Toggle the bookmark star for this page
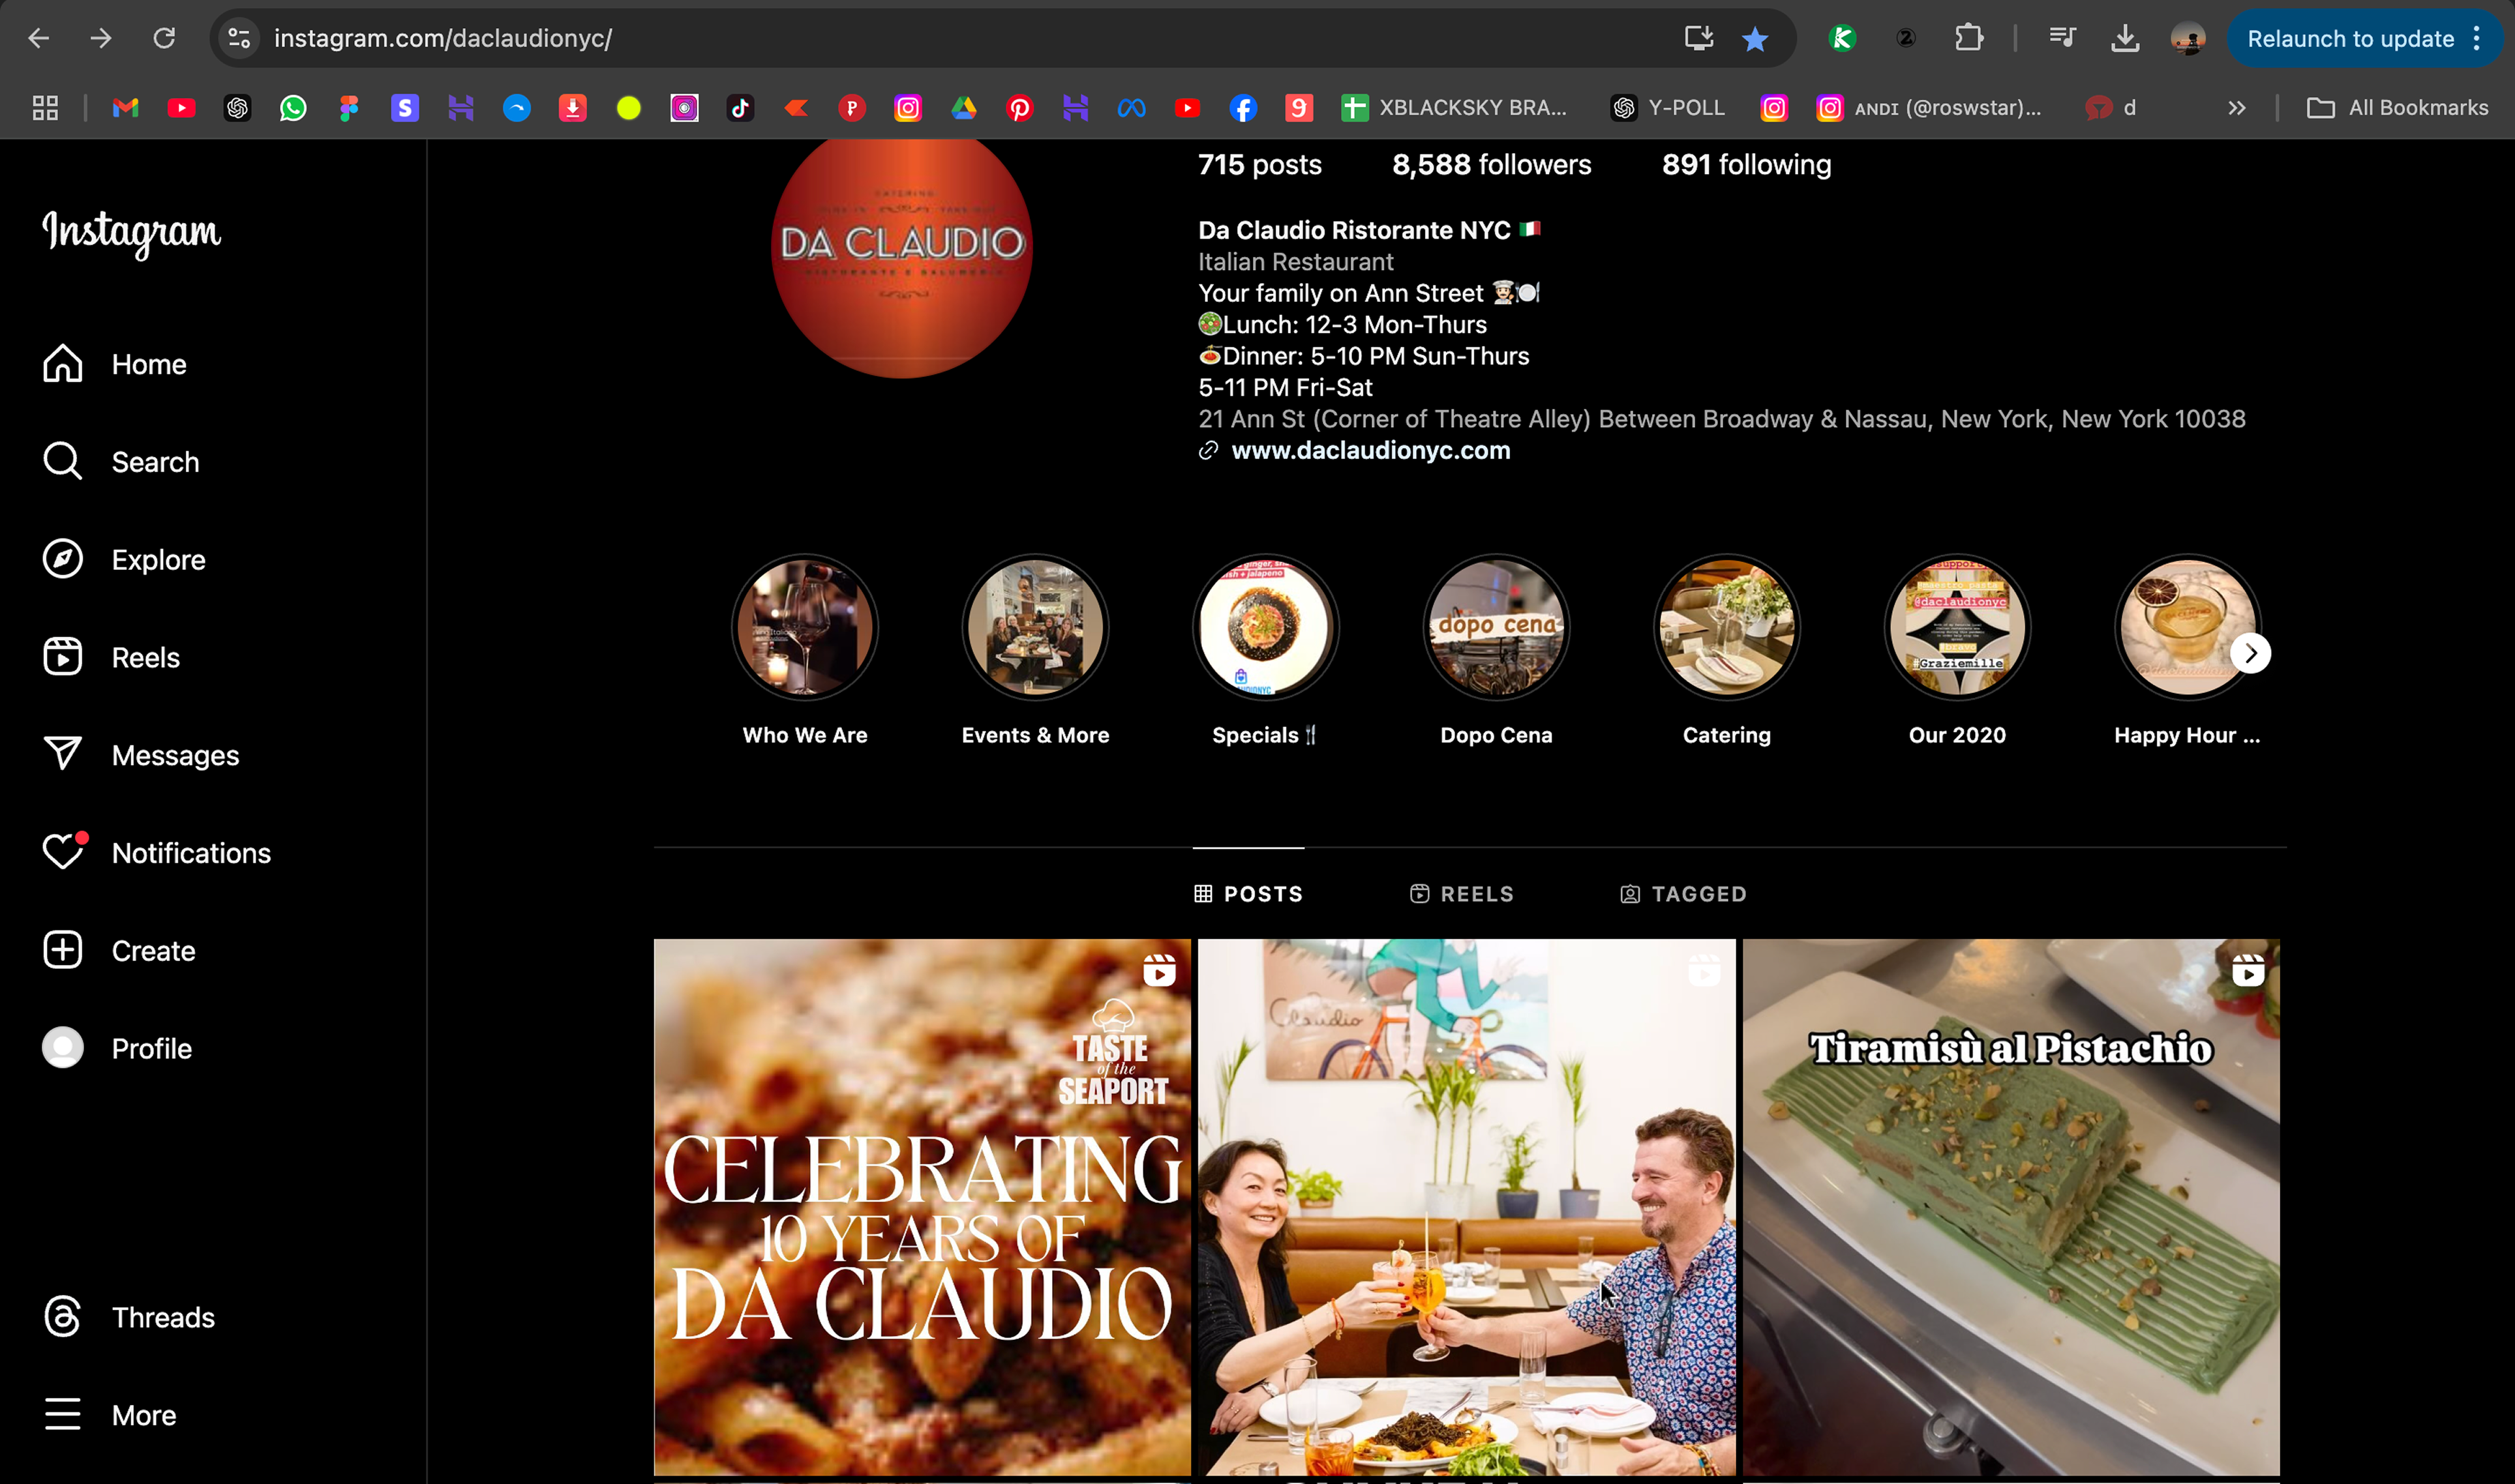 coord(1755,38)
